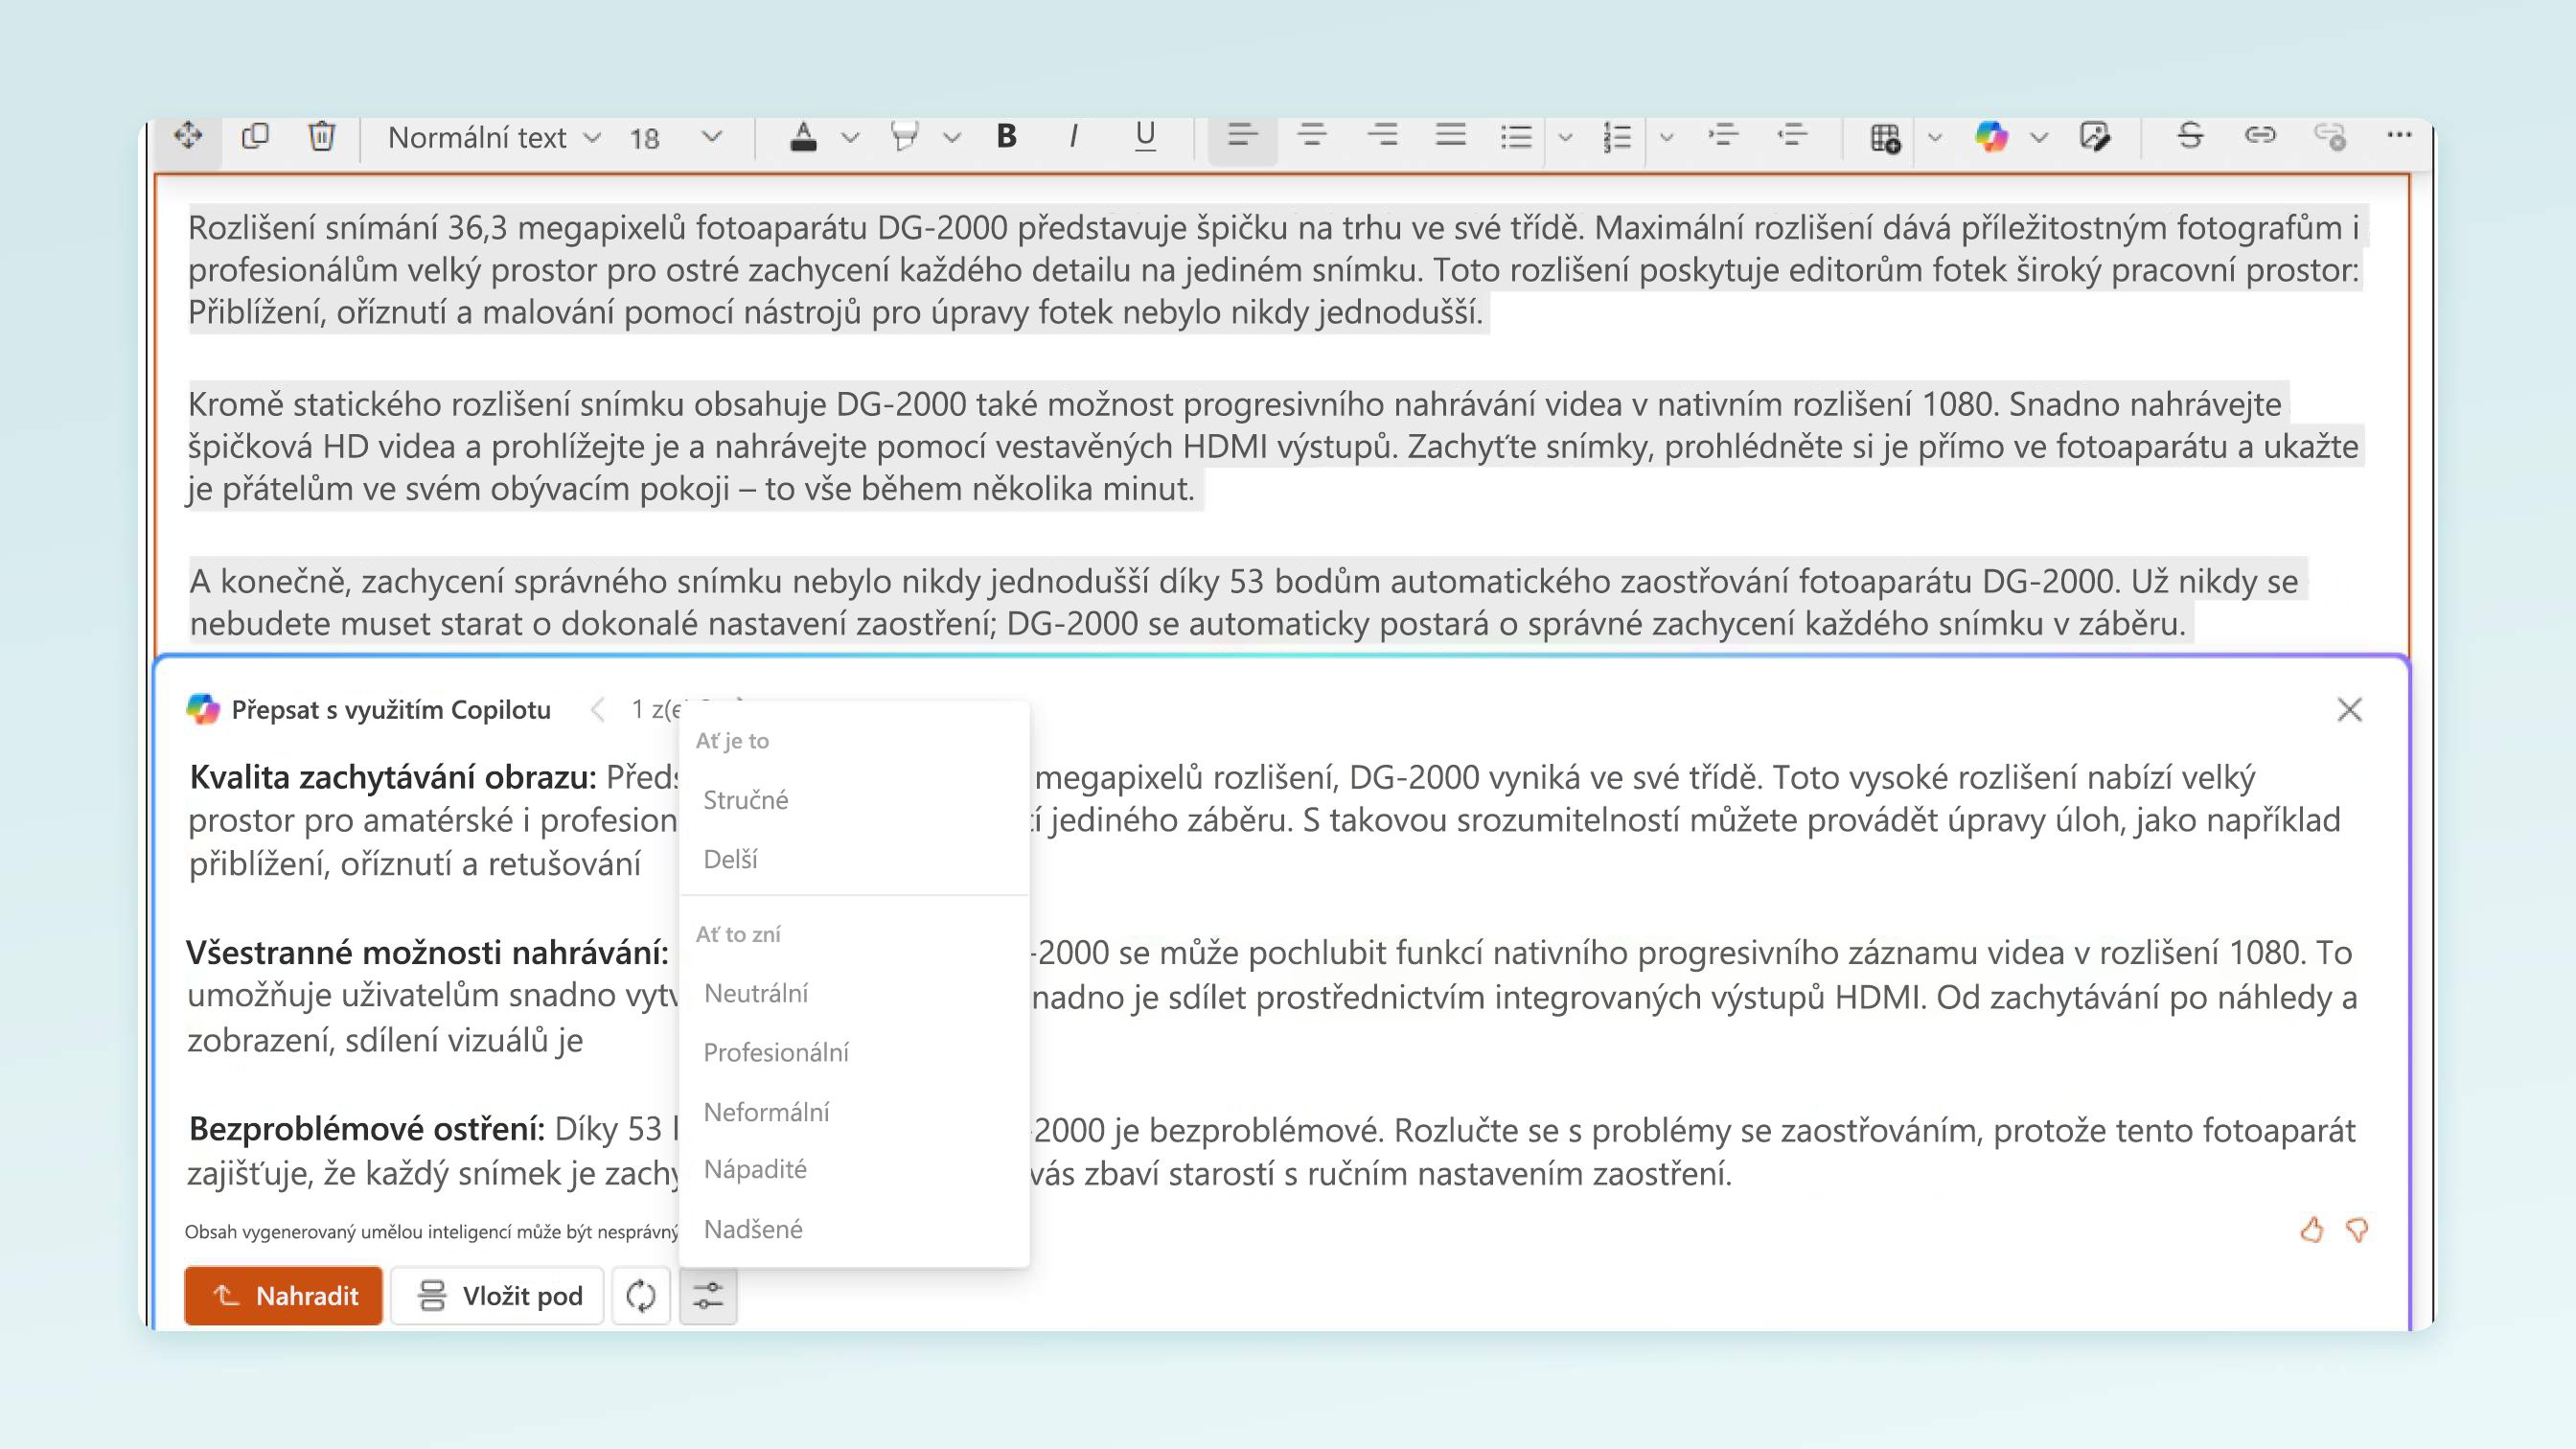
Task: Insert a numbered list
Action: pyautogui.click(x=1617, y=137)
